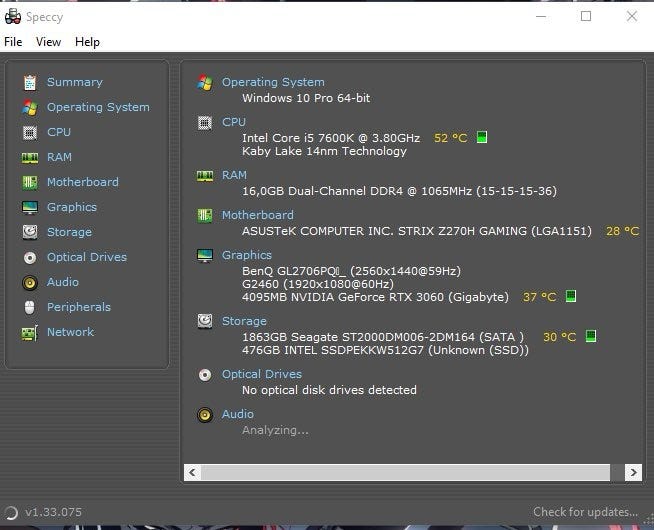This screenshot has width=654, height=530.
Task: Click the RAM heading link in summary
Action: point(234,175)
